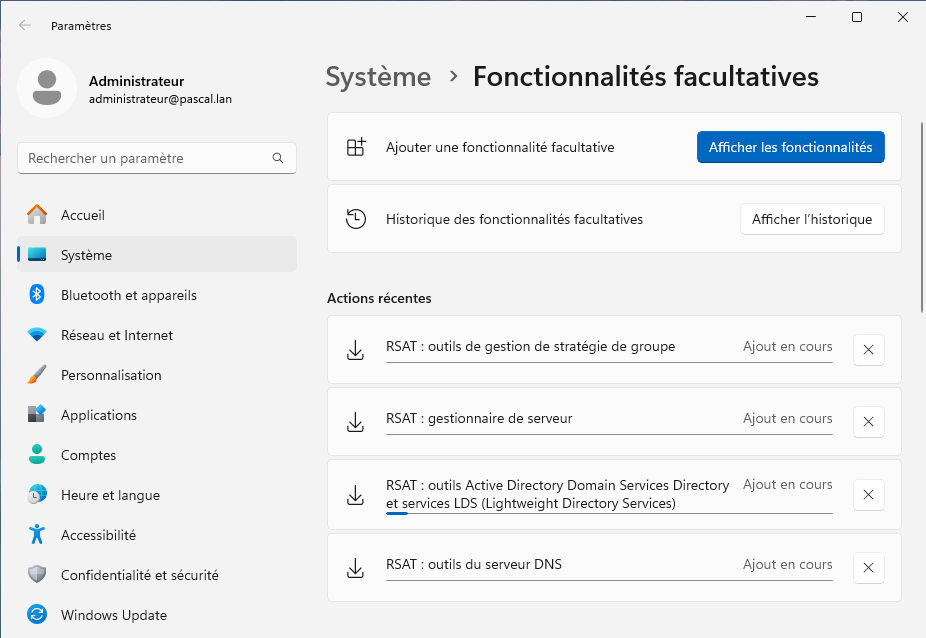Click Afficher les fonctionnalités button
This screenshot has width=926, height=638.
coord(791,147)
